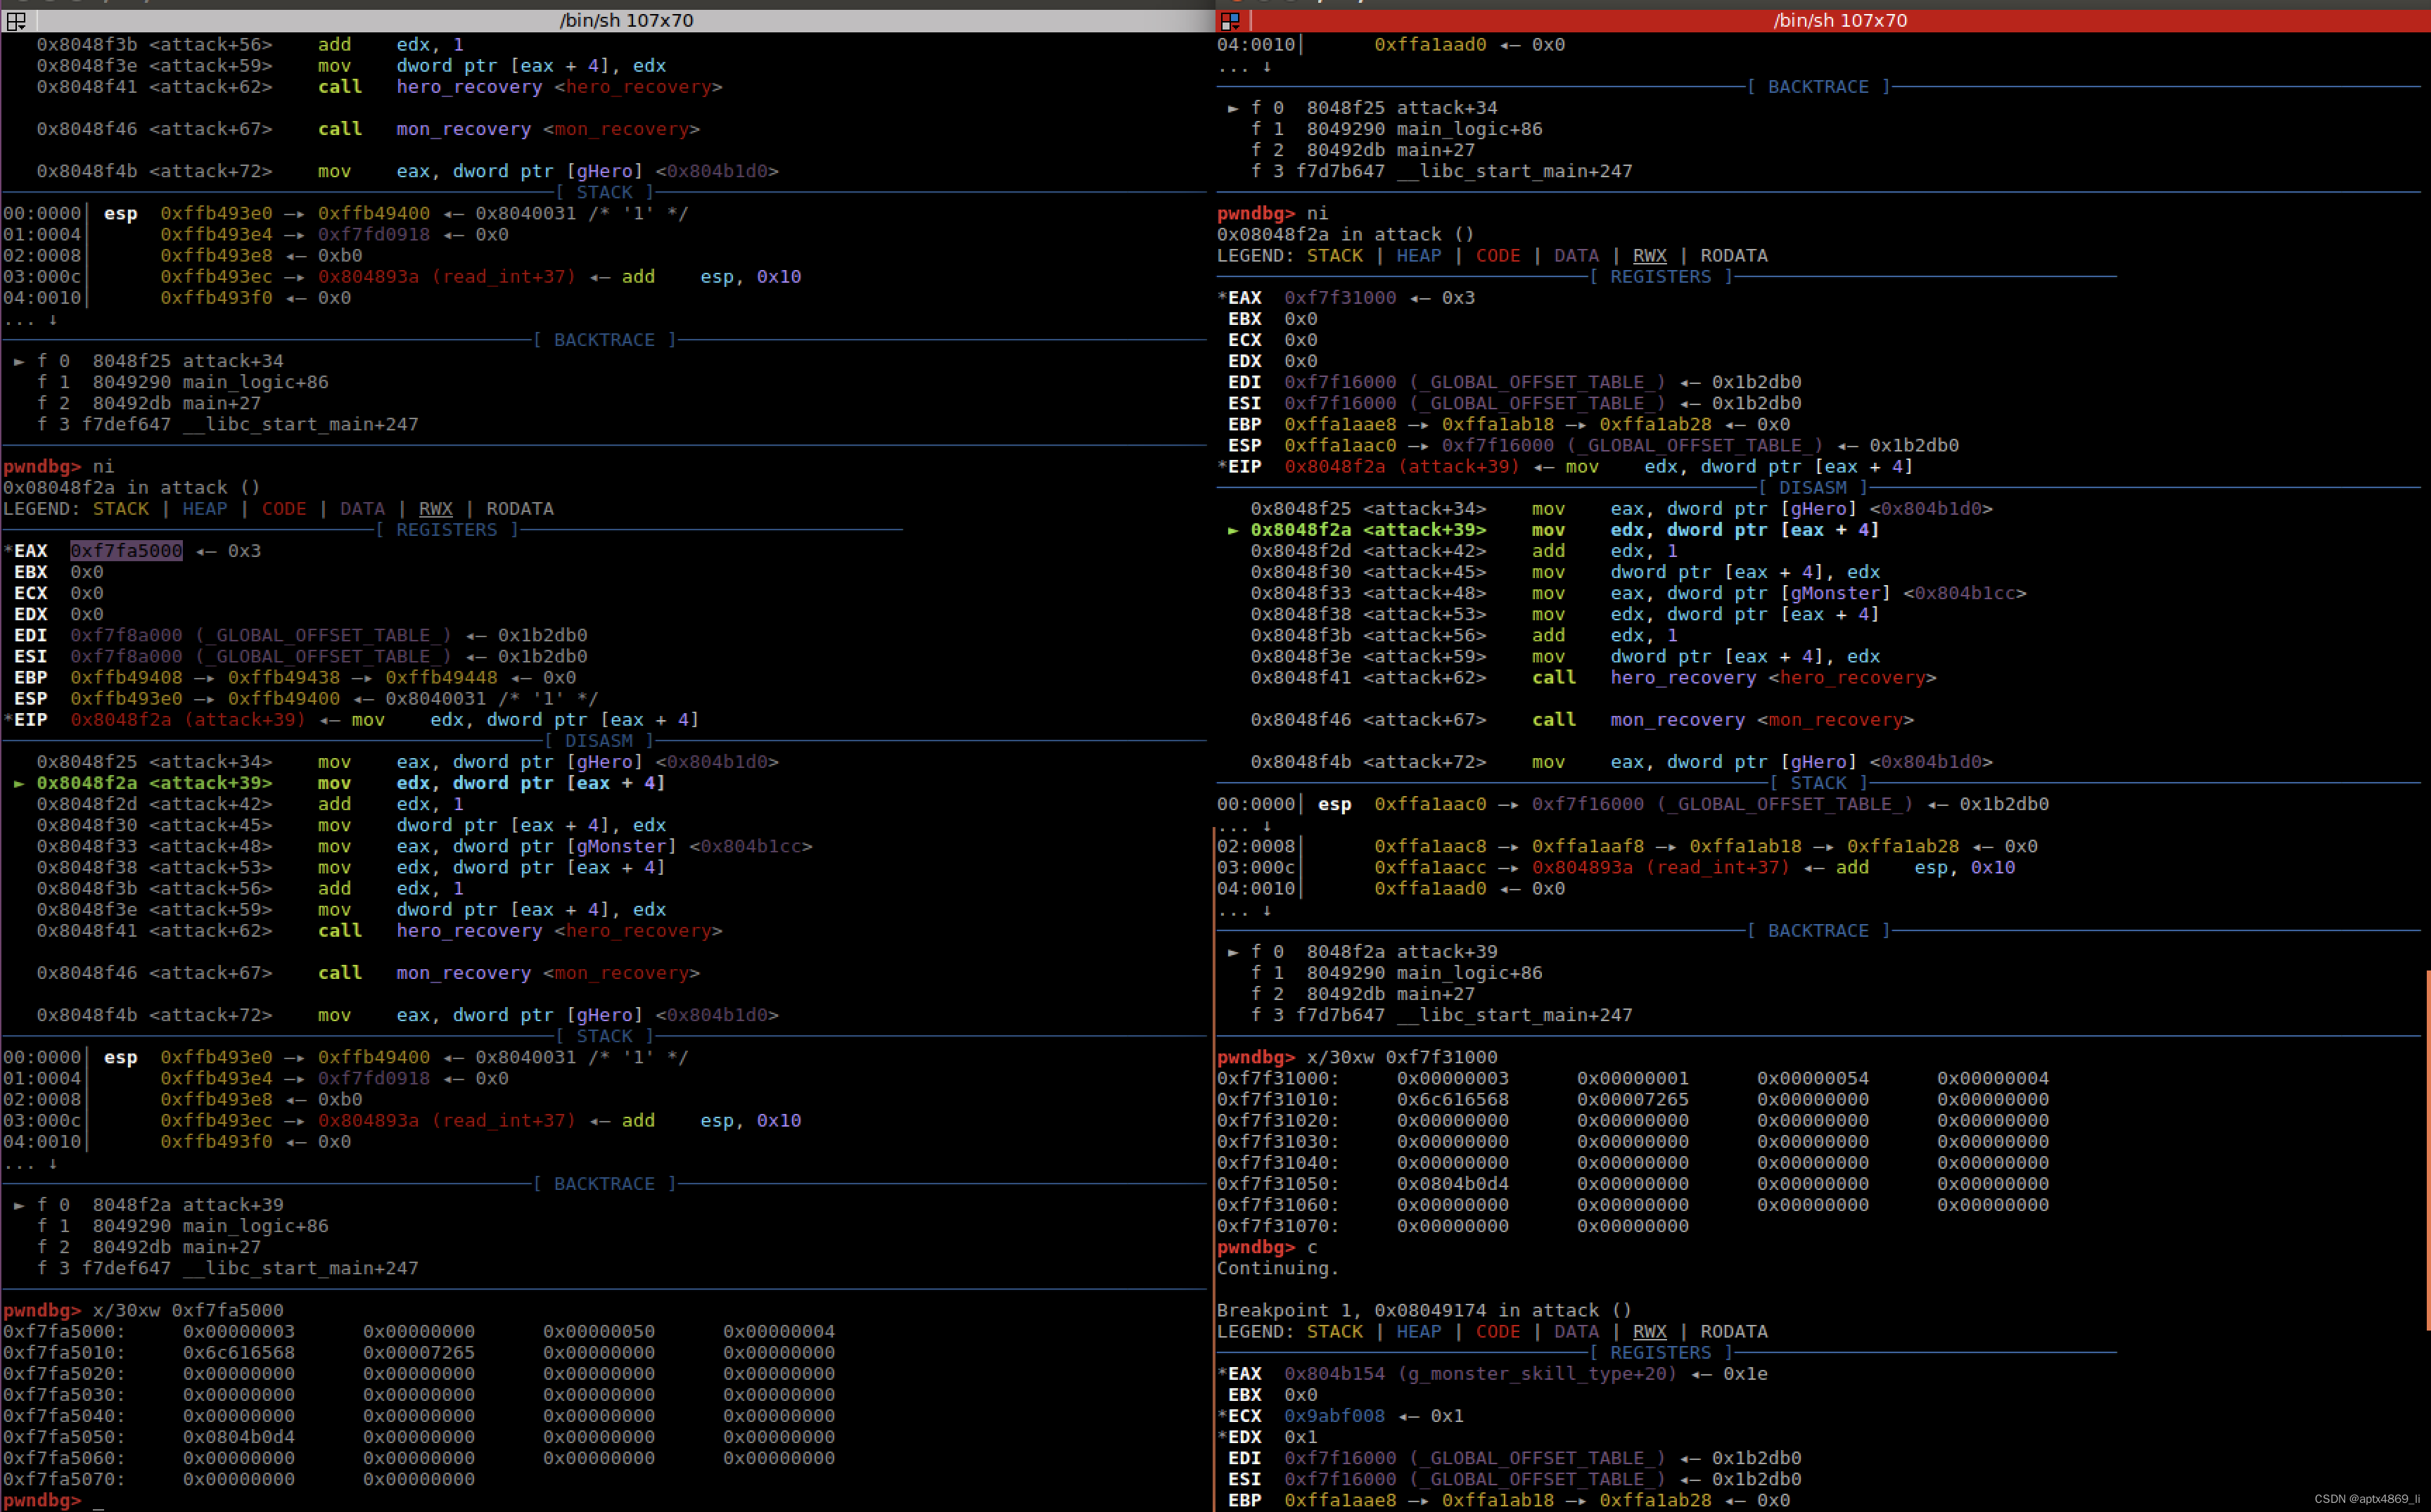Click the 'pwndbg> c' command line

[1267, 1247]
